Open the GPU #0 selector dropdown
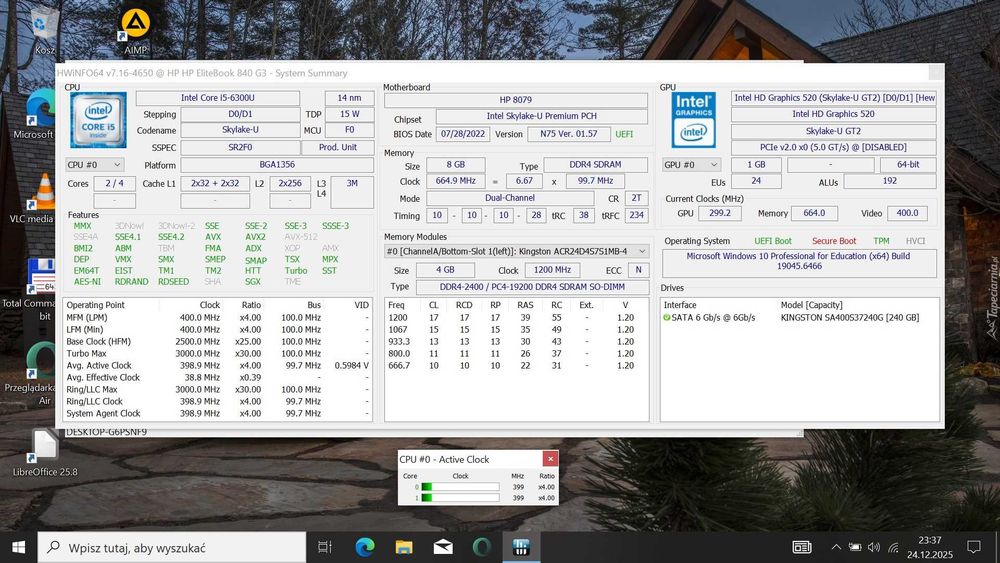The image size is (1000, 563). [x=691, y=165]
